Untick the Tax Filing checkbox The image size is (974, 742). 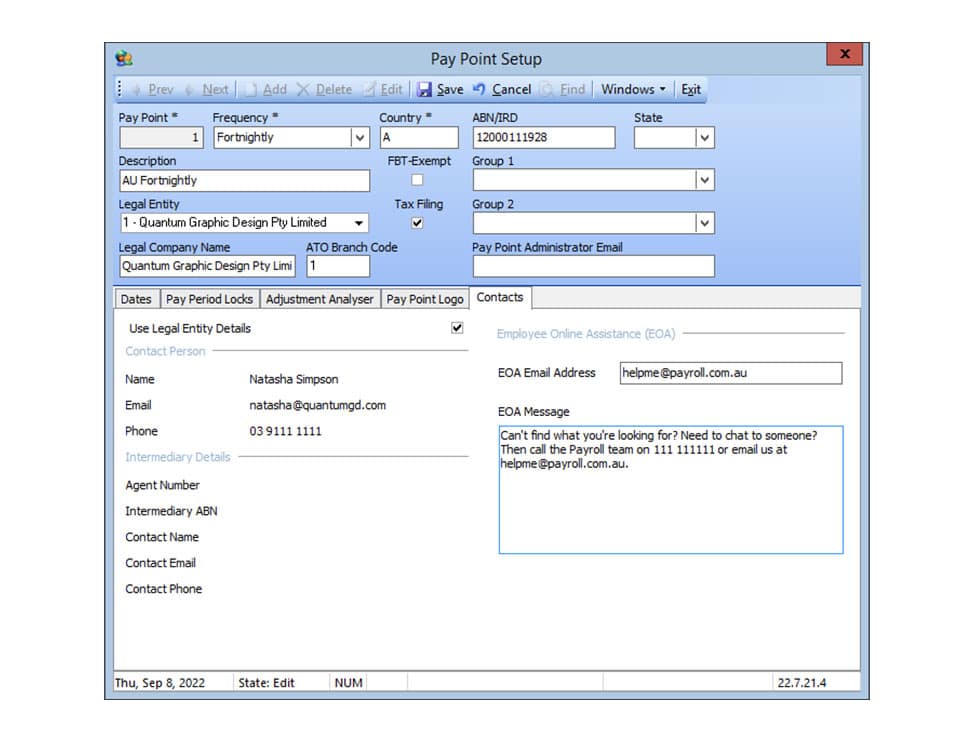[x=417, y=223]
